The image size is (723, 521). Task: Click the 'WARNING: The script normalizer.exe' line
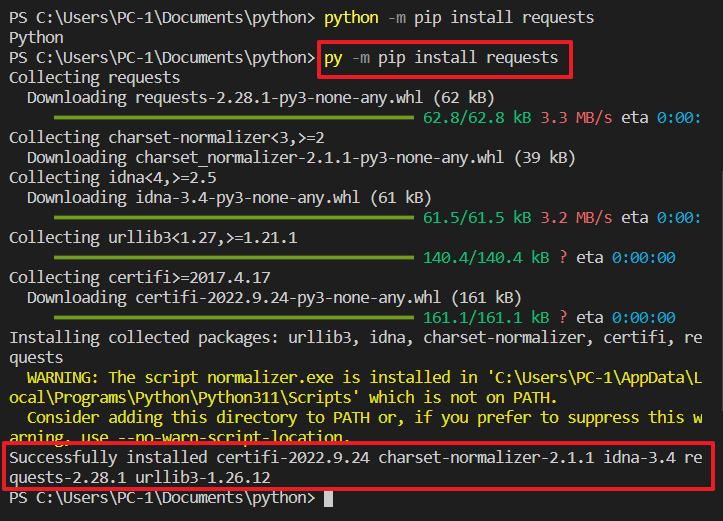[364, 378]
